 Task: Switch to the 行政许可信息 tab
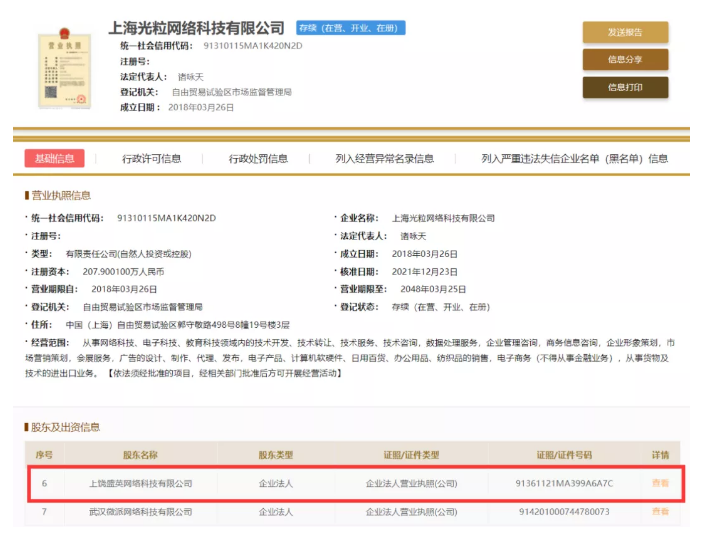151,158
